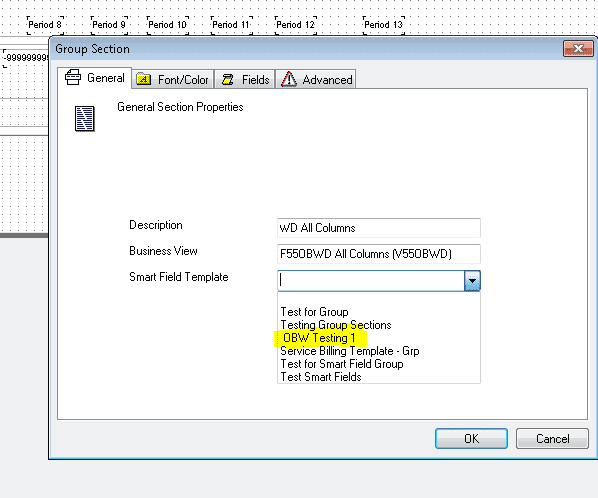598x498 pixels.
Task: Select the Period 10 column header
Action: pyautogui.click(x=167, y=25)
